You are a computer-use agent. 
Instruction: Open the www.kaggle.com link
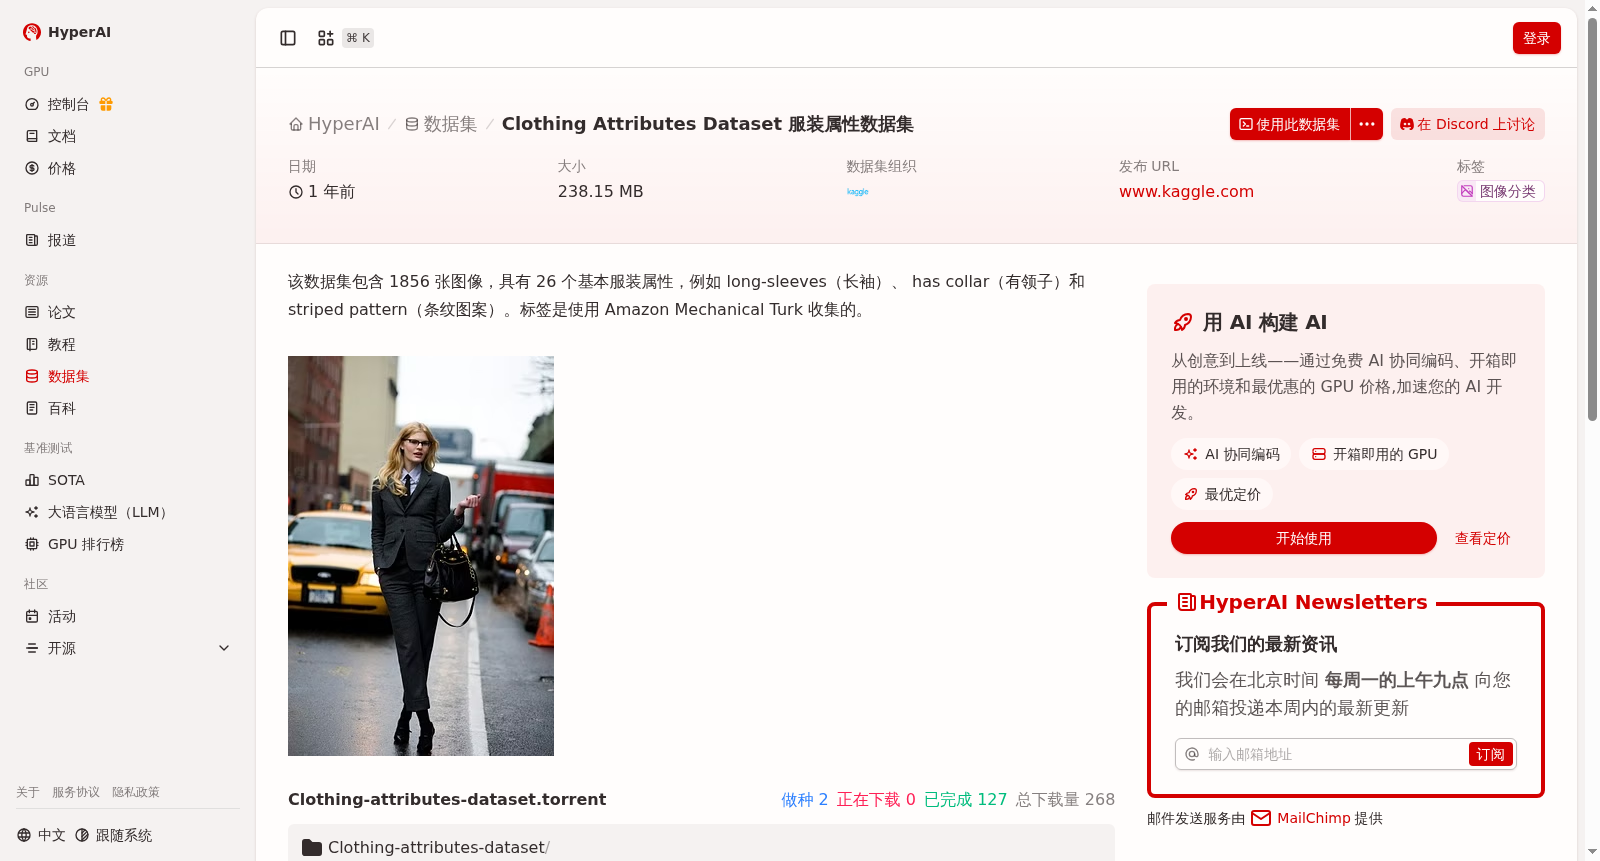coord(1186,192)
